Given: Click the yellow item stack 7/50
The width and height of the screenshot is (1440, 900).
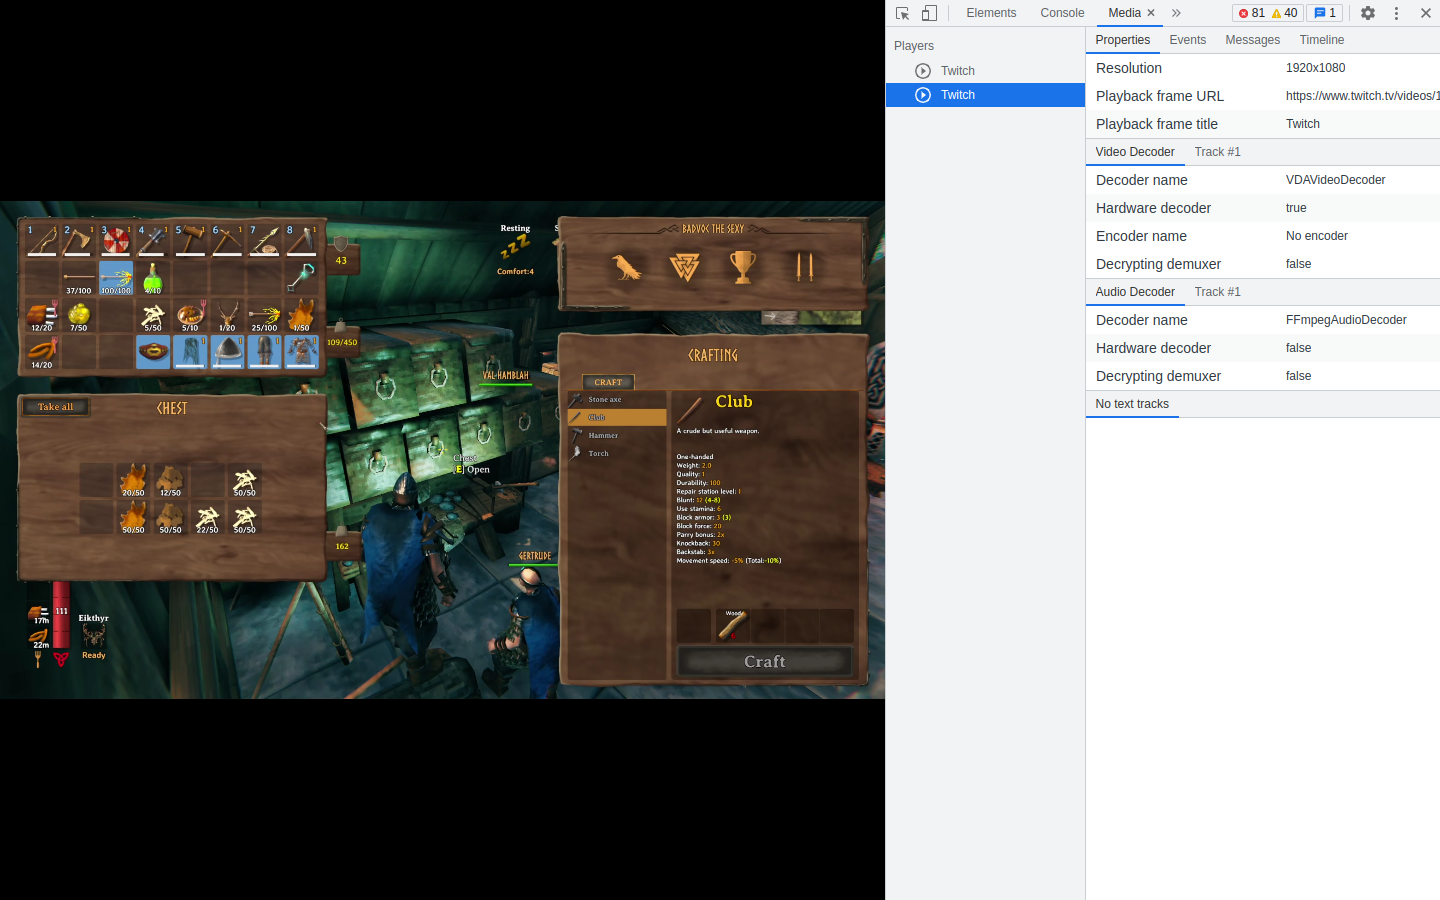Looking at the screenshot, I should [78, 315].
